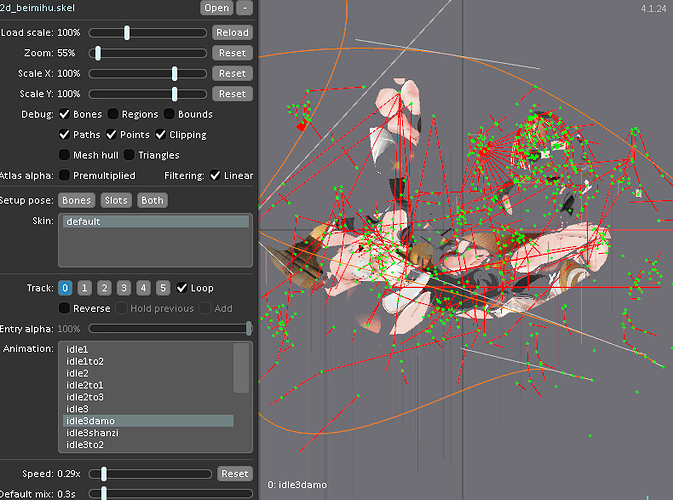The width and height of the screenshot is (673, 500).
Task: Select animation idle1
Action: click(x=148, y=349)
